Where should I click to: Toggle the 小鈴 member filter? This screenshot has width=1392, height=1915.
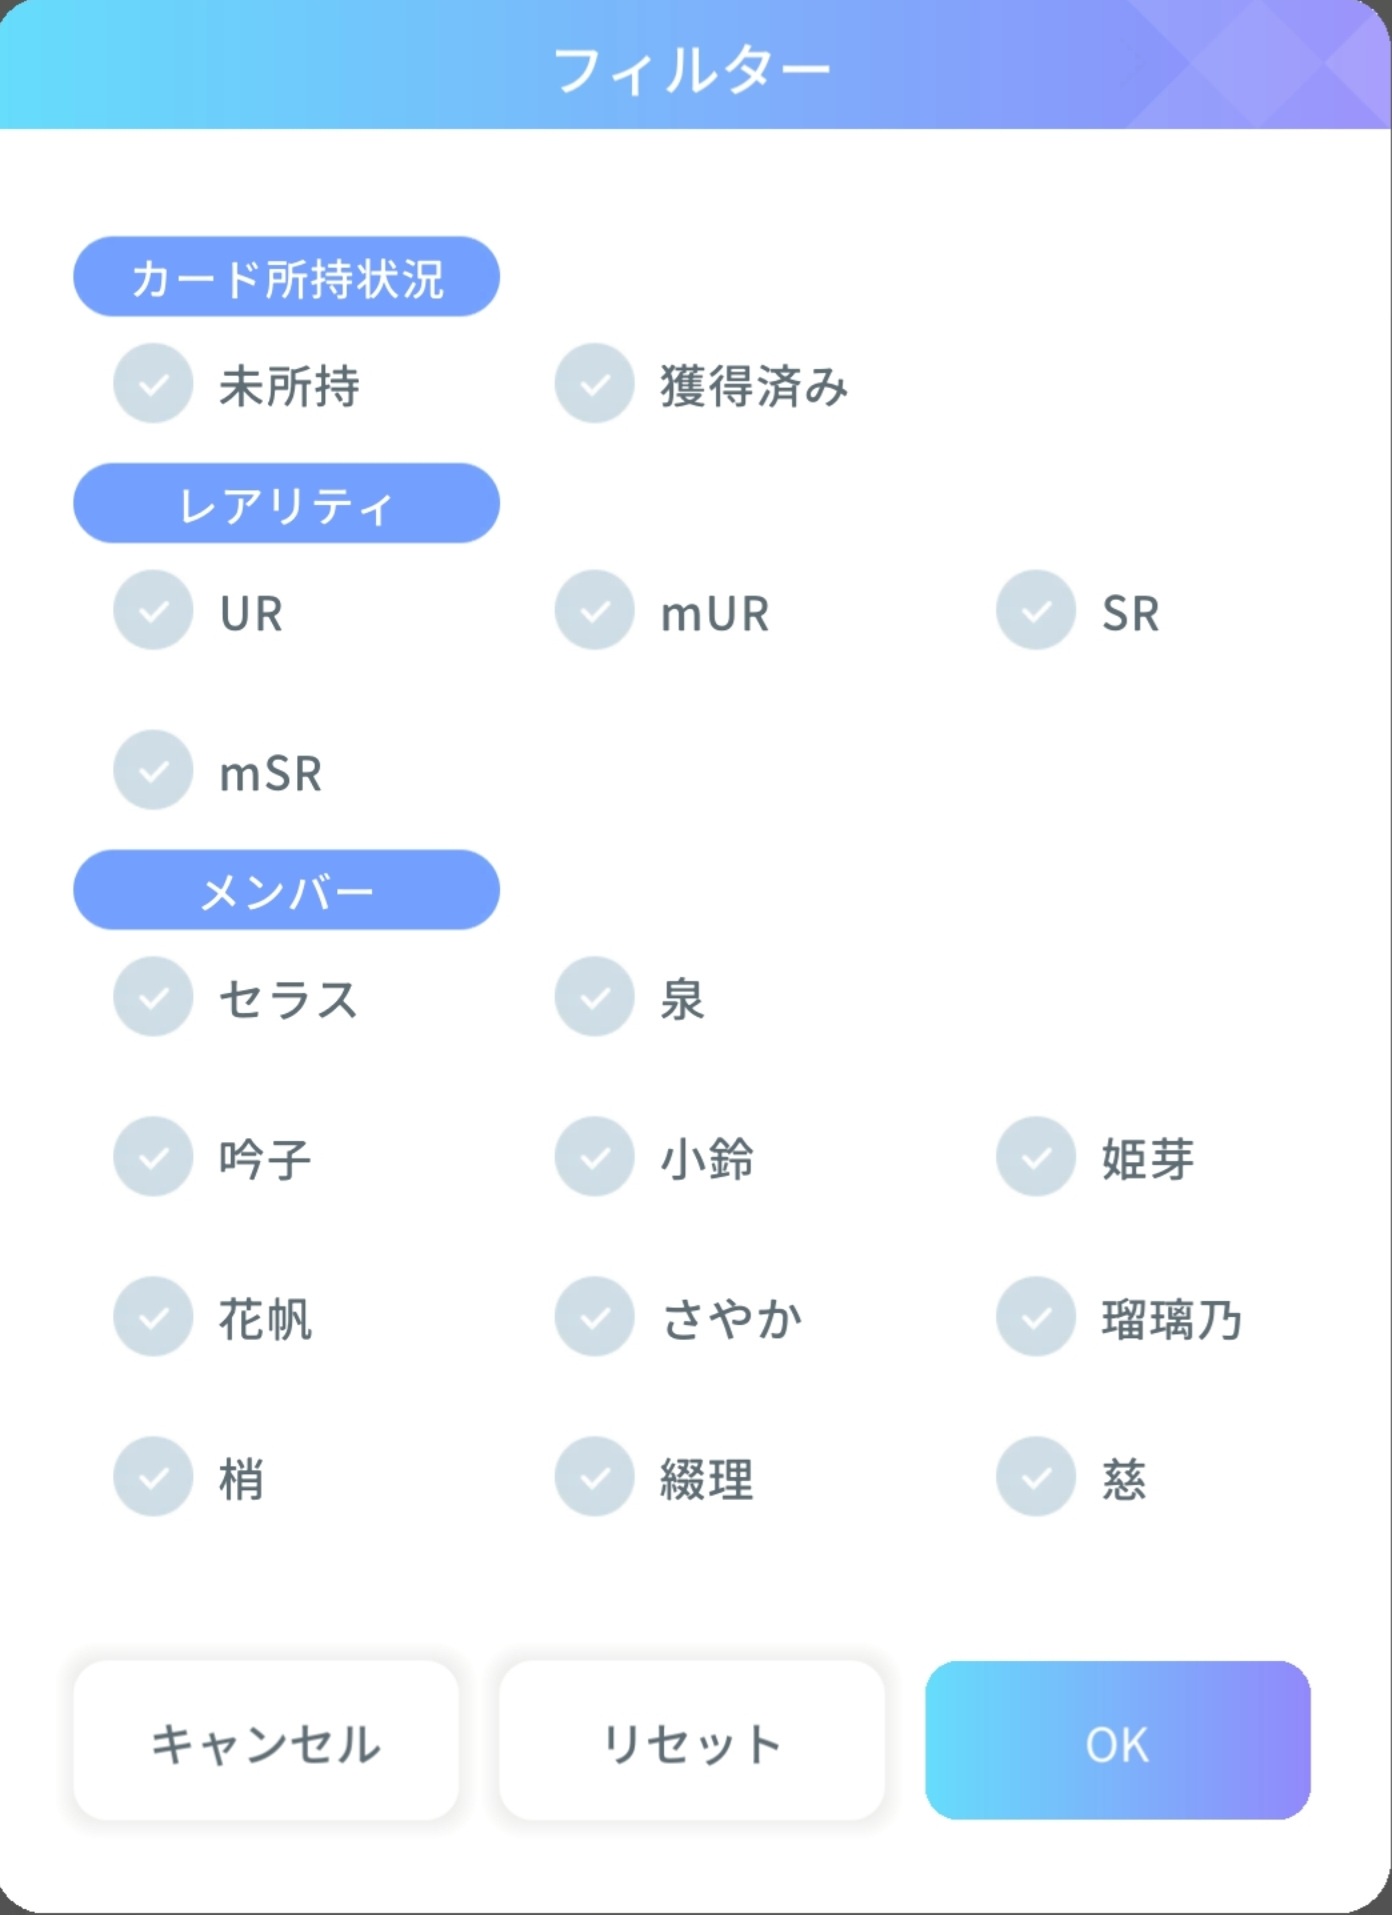595,1157
